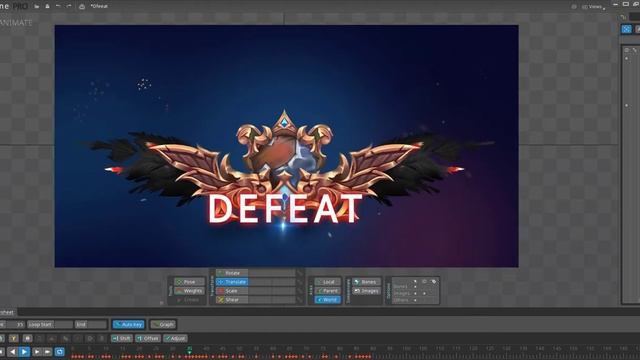Activate the Translate transform tool
The height and width of the screenshot is (360, 640).
[232, 282]
